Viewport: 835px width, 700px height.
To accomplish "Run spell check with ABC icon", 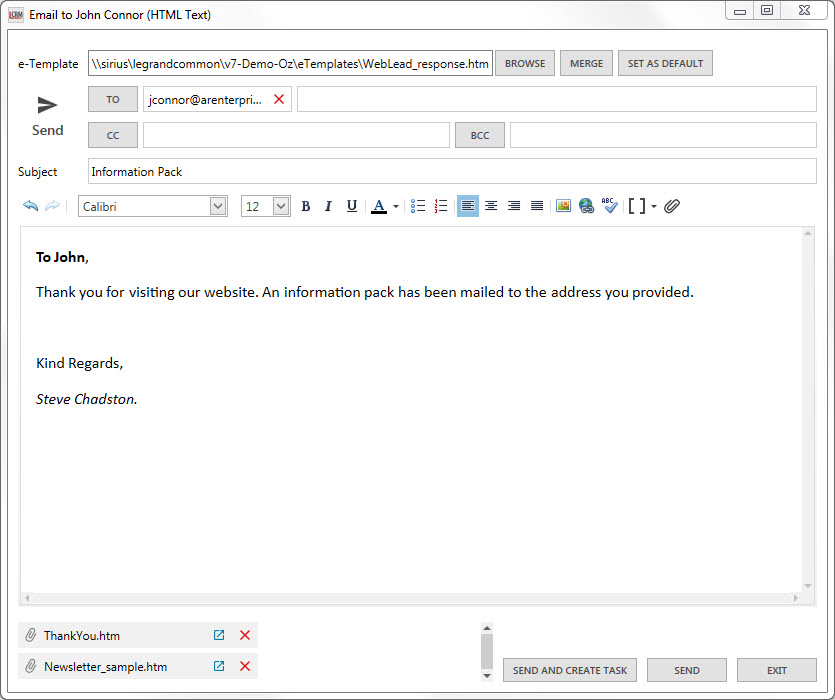I will click(610, 206).
